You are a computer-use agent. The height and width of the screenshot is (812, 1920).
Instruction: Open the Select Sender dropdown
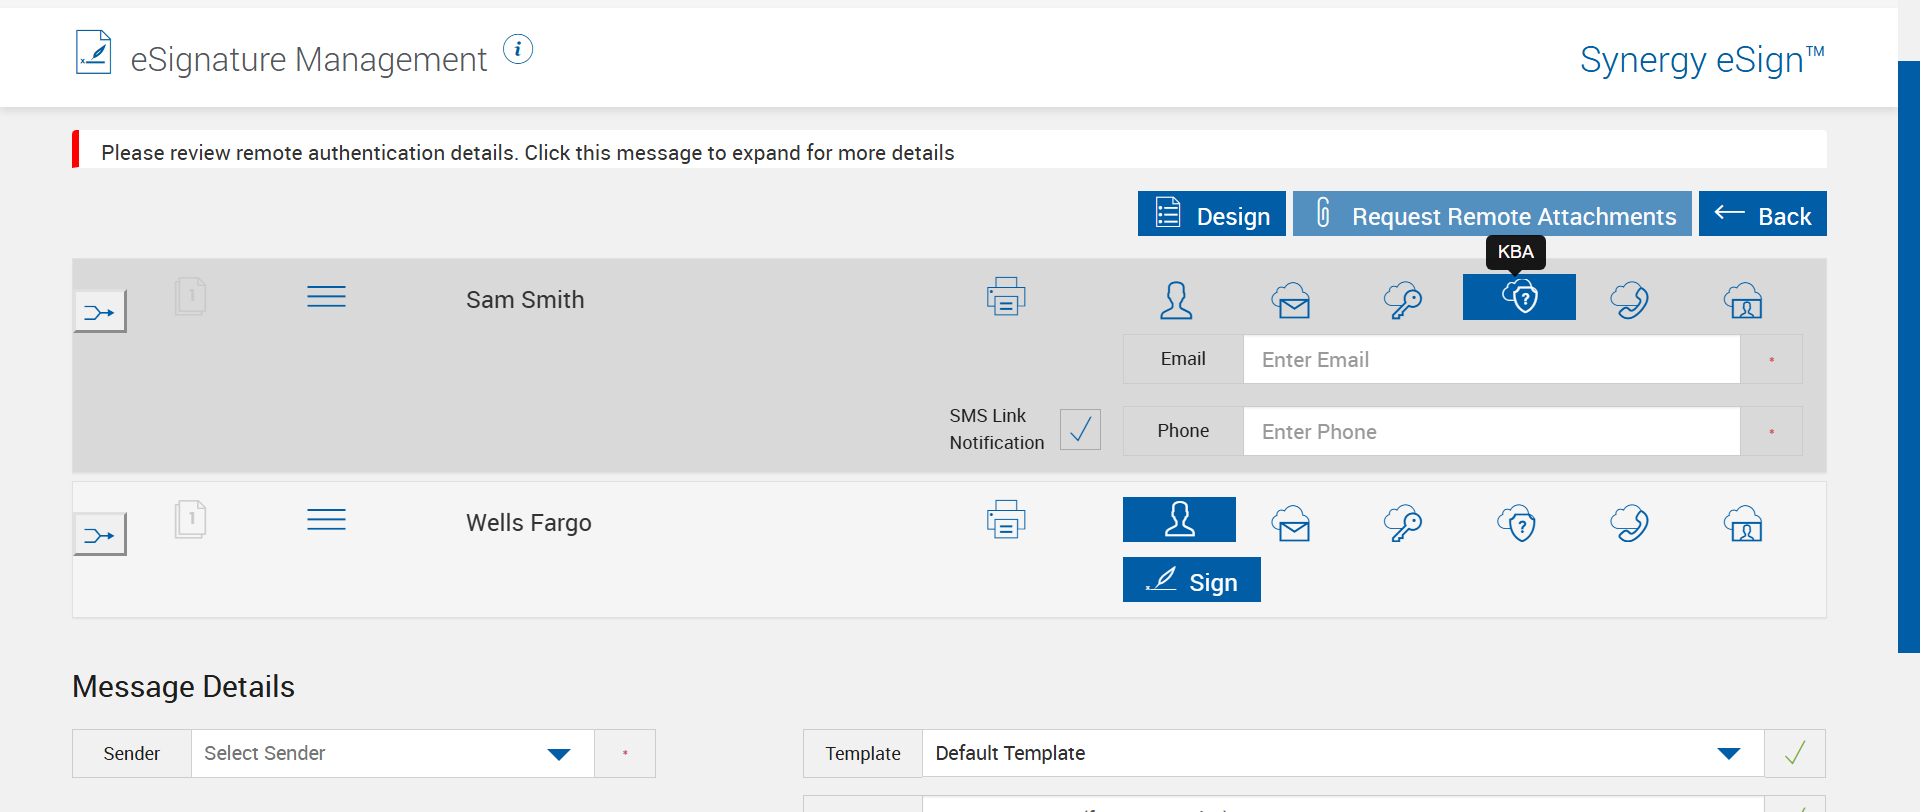tap(558, 754)
